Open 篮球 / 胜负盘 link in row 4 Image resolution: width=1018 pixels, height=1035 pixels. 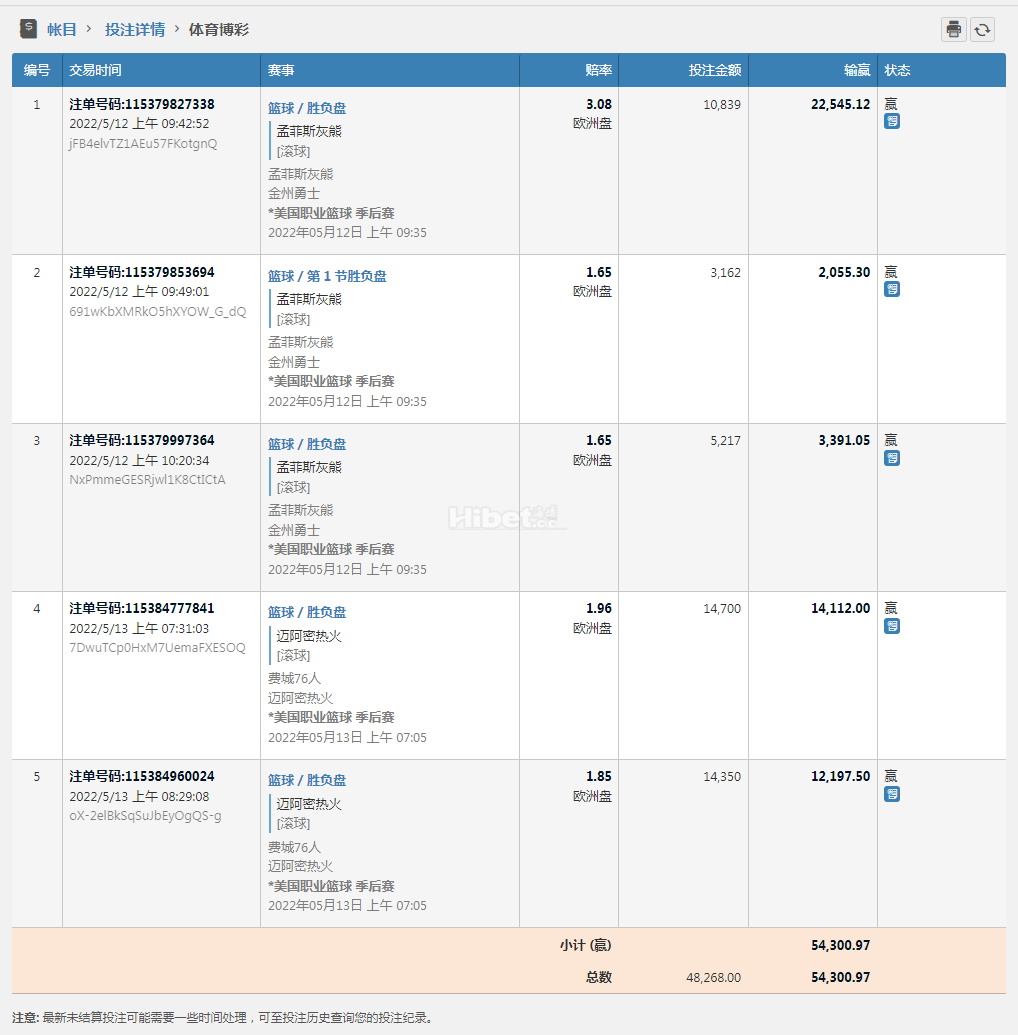pos(307,612)
